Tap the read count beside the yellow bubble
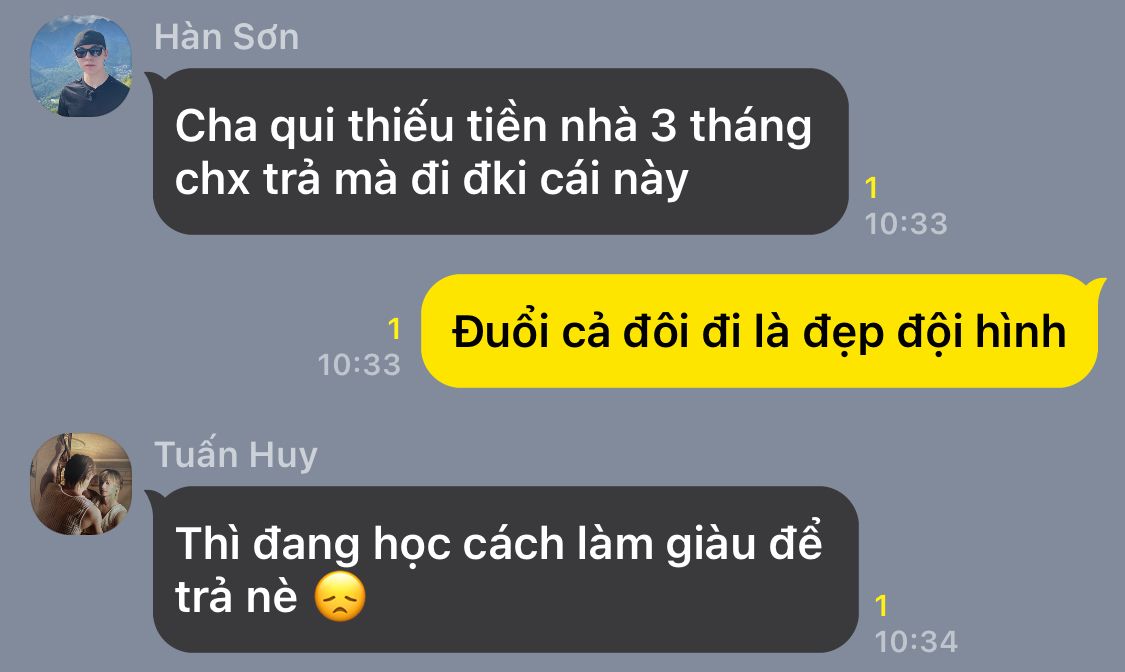Viewport: 1125px width, 672px height. tap(394, 329)
